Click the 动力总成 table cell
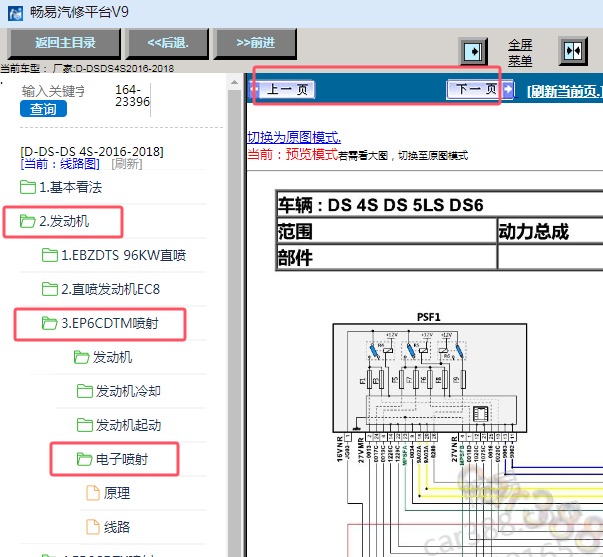This screenshot has width=603, height=557. tap(550, 231)
